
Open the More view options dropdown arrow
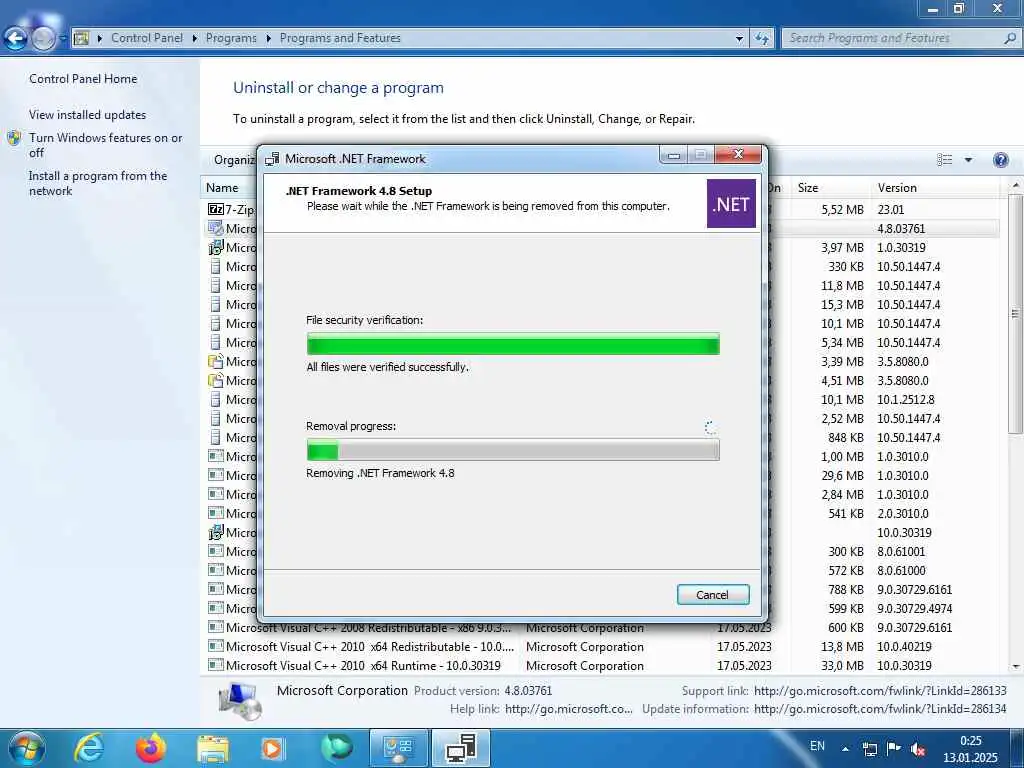click(x=968, y=160)
